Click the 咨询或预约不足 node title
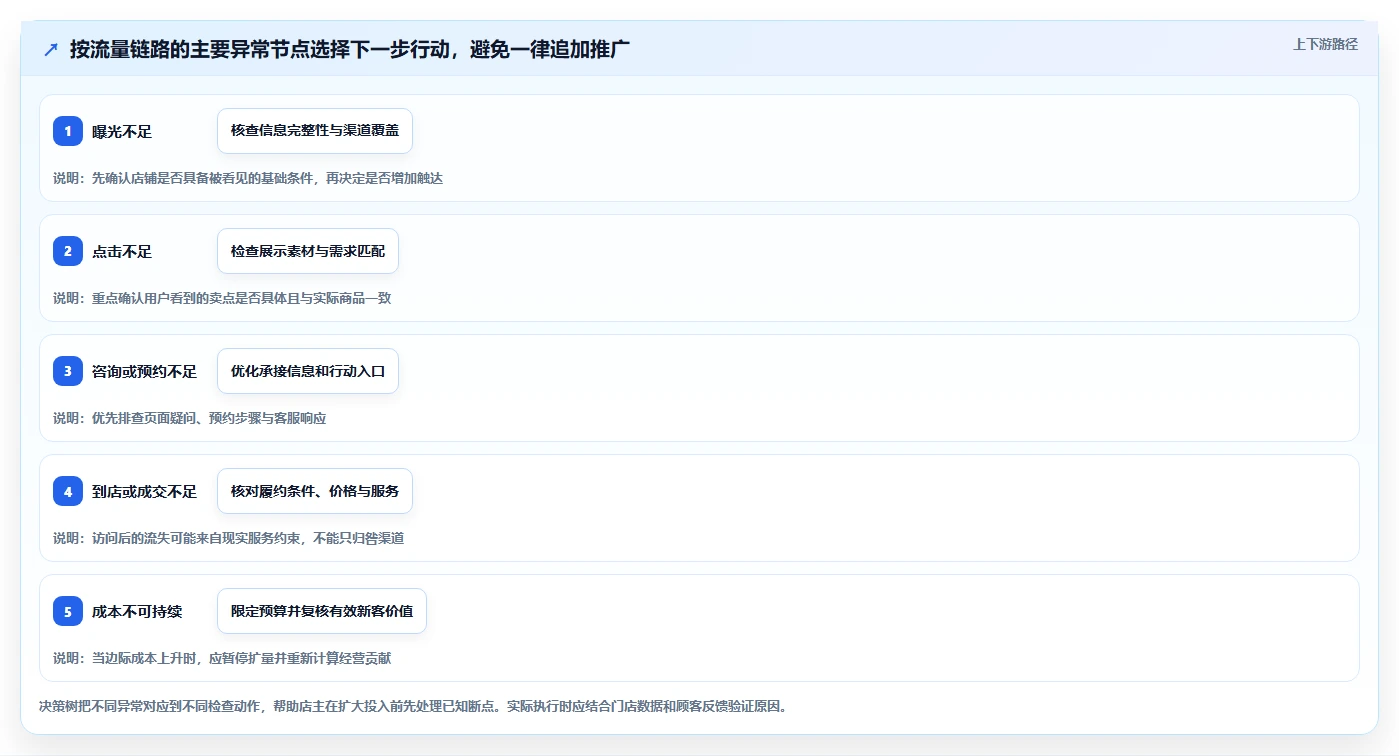 (144, 372)
